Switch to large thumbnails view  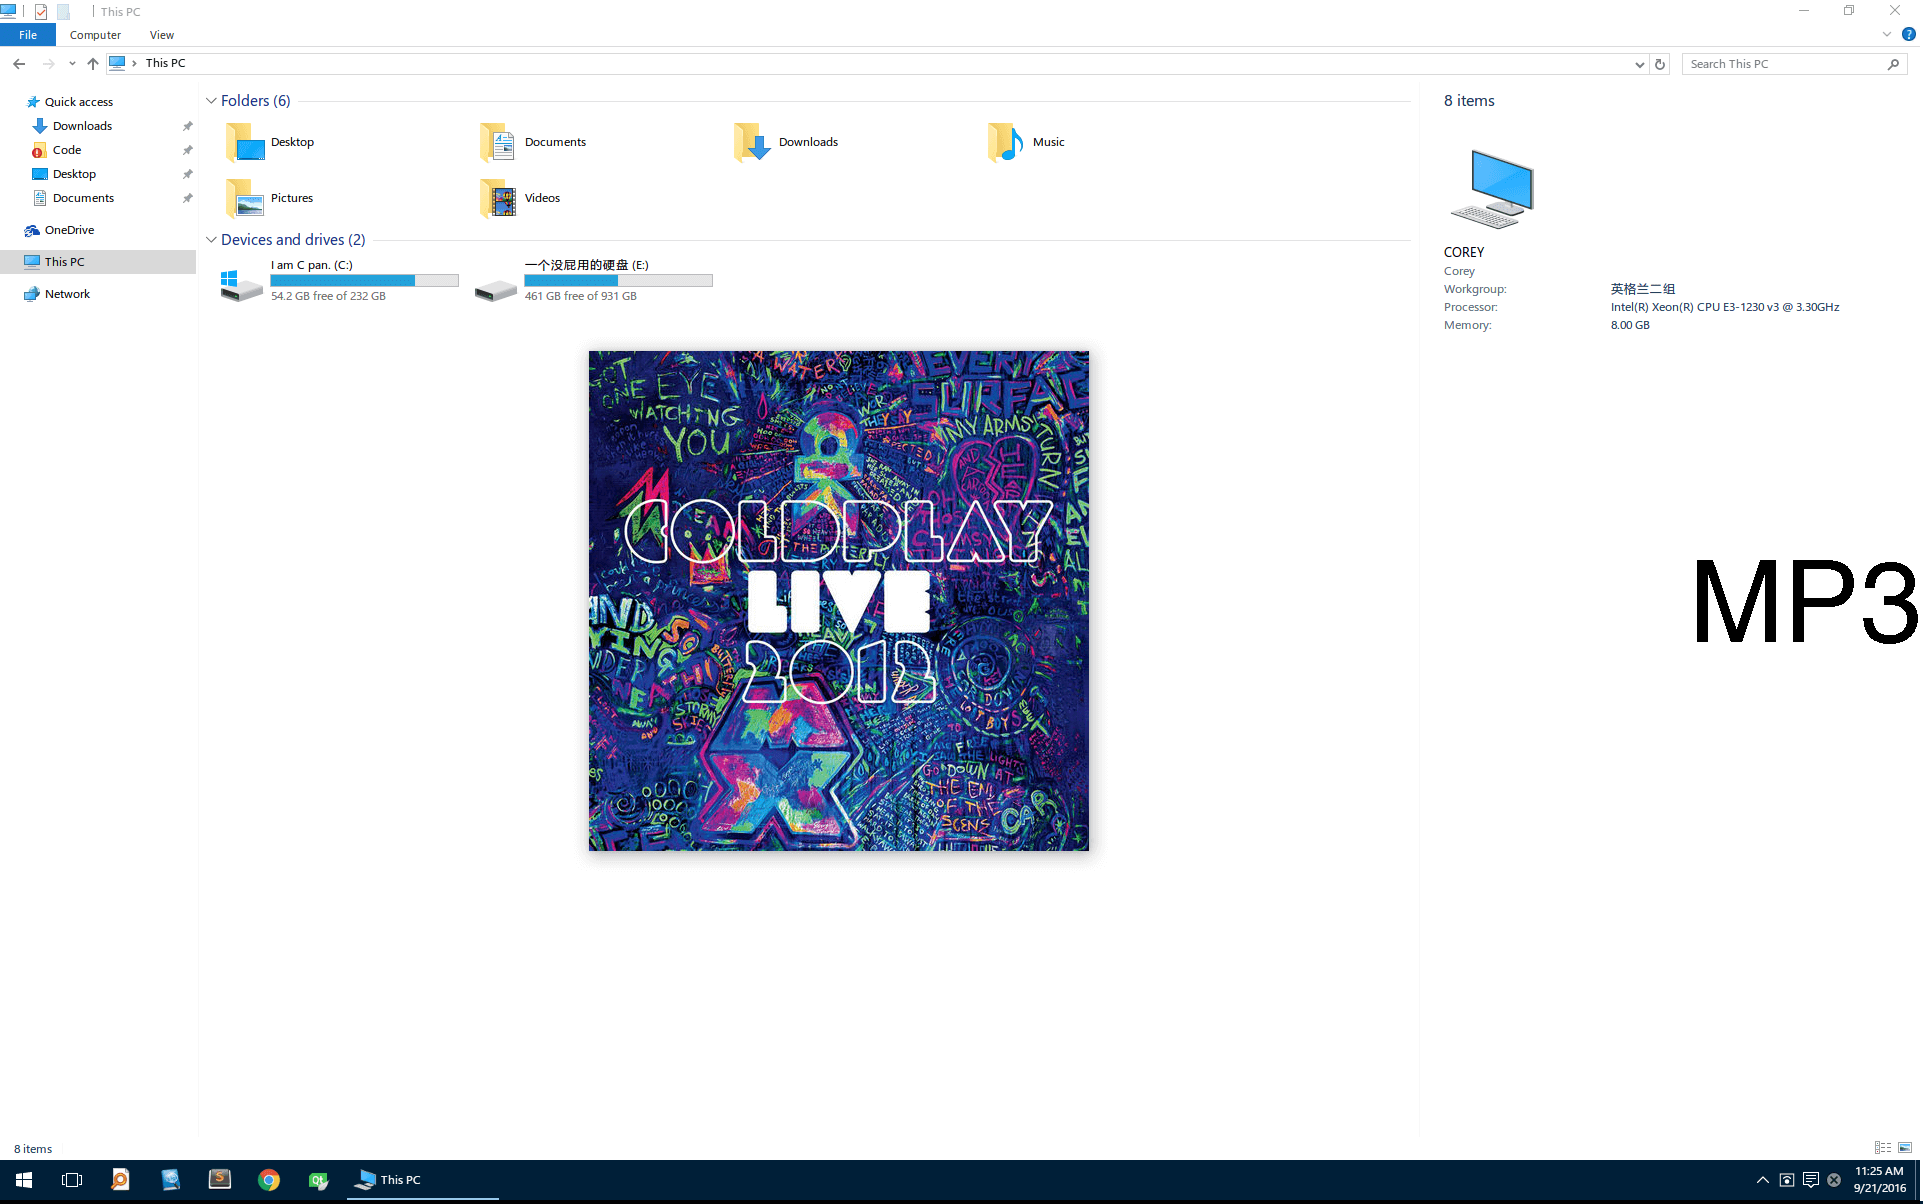pos(1905,1148)
